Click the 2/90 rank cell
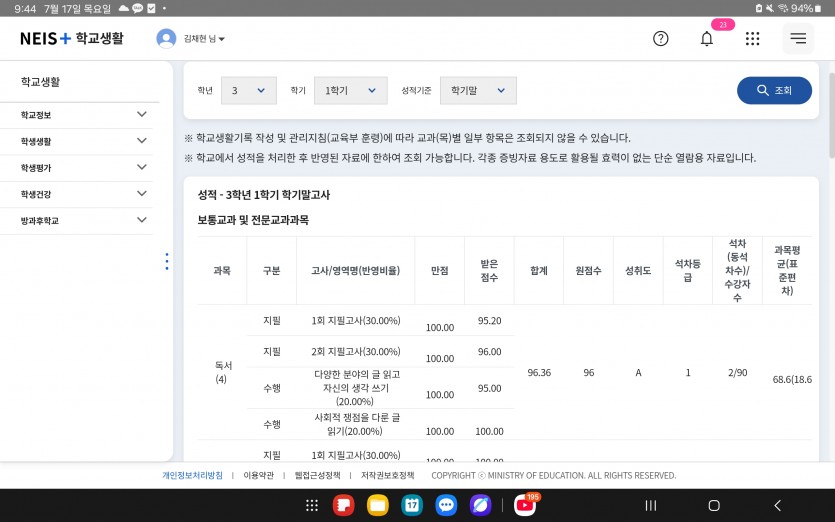This screenshot has height=522, width=835. coord(737,372)
